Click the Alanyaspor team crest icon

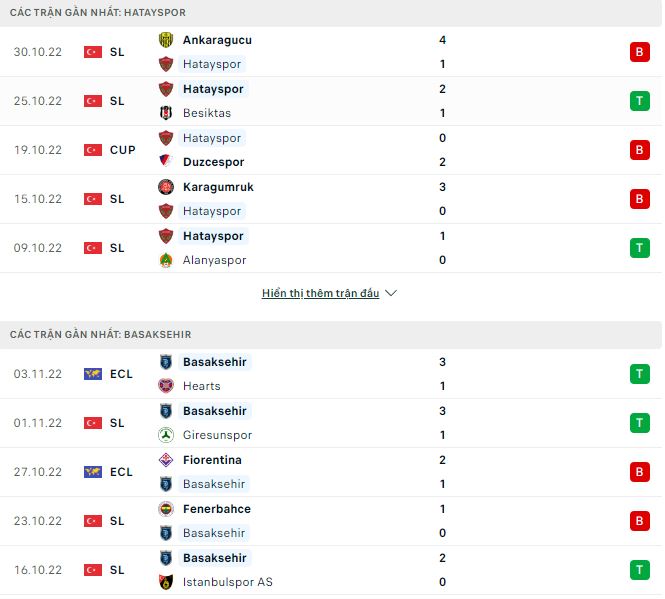coord(166,260)
